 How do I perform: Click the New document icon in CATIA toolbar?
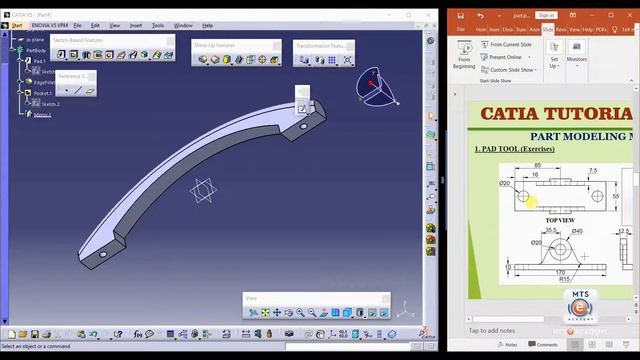click(11, 334)
